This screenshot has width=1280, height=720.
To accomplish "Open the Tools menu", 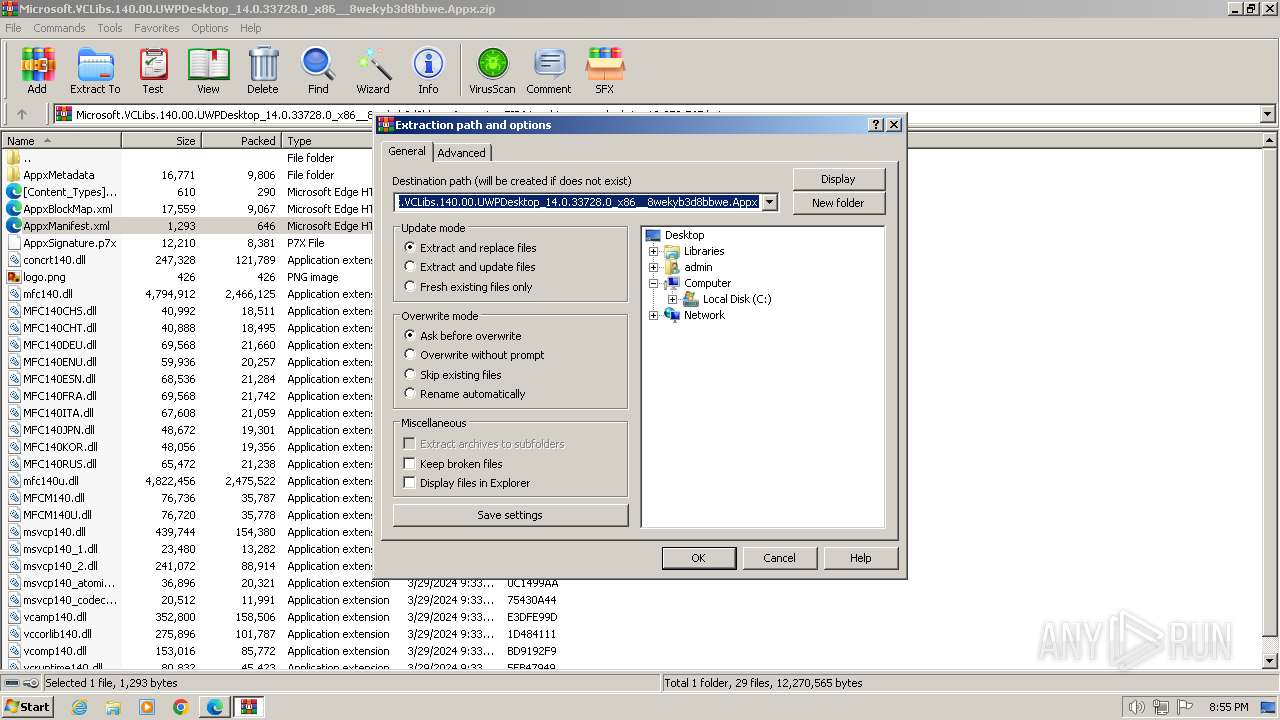I will click(x=110, y=28).
